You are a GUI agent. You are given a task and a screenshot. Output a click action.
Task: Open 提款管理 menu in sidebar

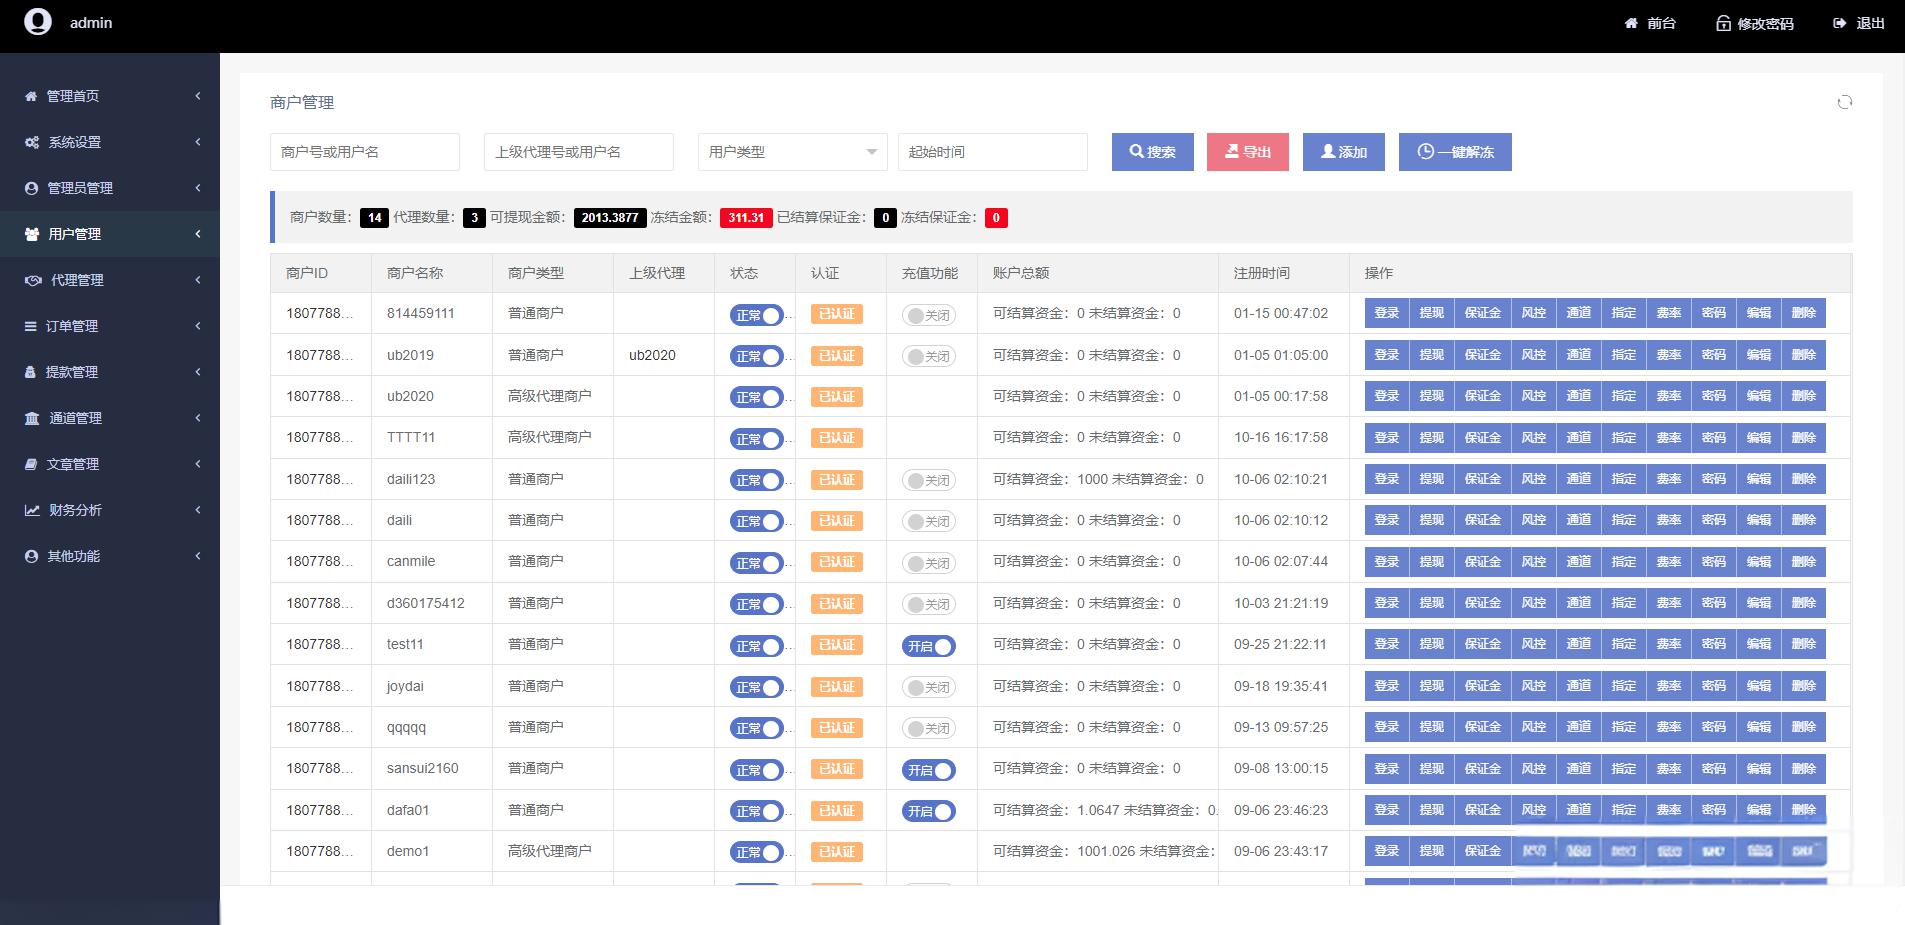pyautogui.click(x=110, y=372)
